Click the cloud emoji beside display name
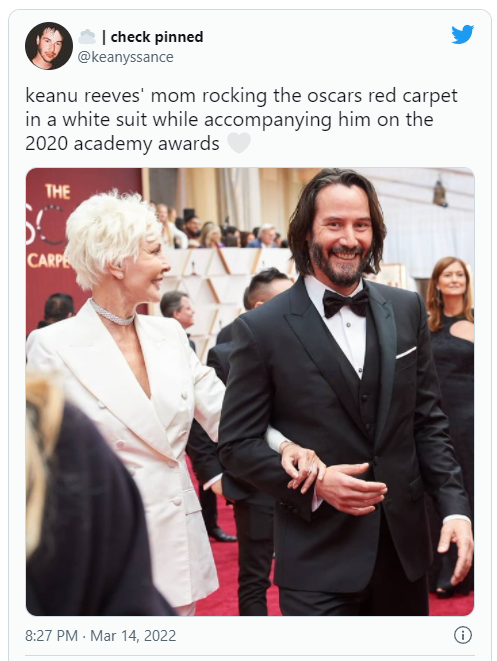This screenshot has width=497, height=661. [x=87, y=37]
